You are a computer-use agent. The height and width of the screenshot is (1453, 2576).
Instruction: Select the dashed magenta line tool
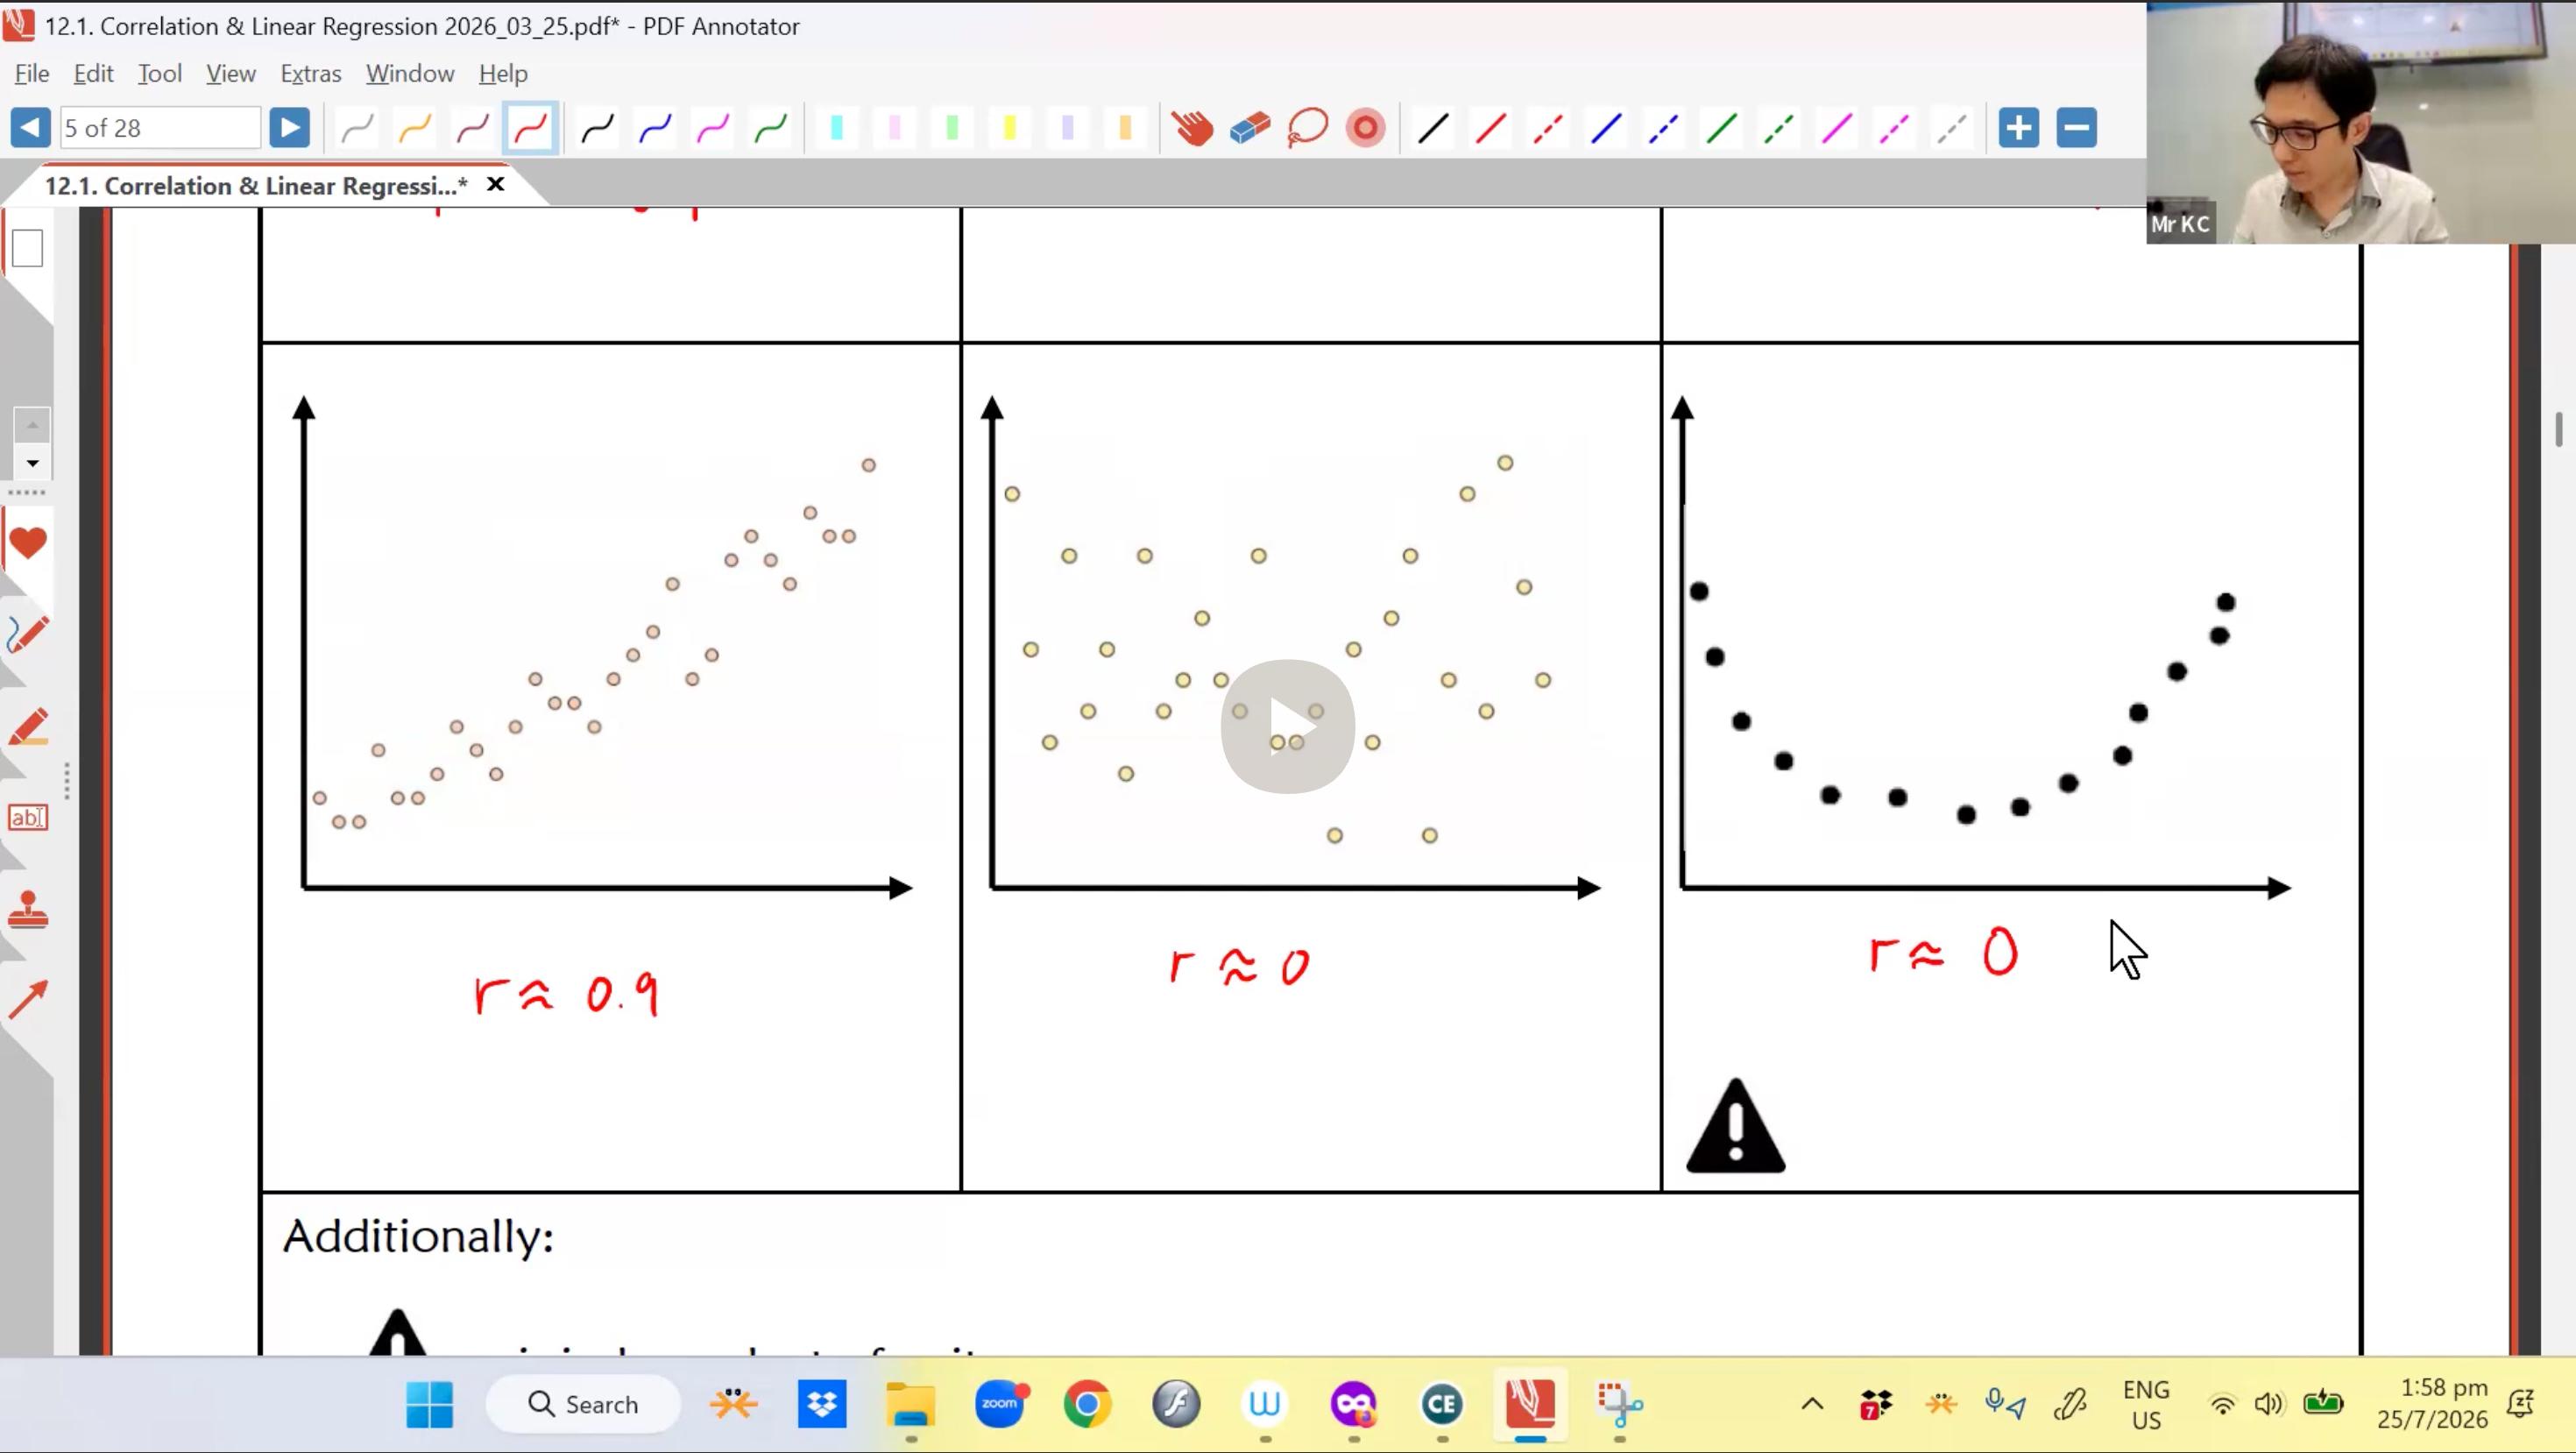(x=1894, y=128)
